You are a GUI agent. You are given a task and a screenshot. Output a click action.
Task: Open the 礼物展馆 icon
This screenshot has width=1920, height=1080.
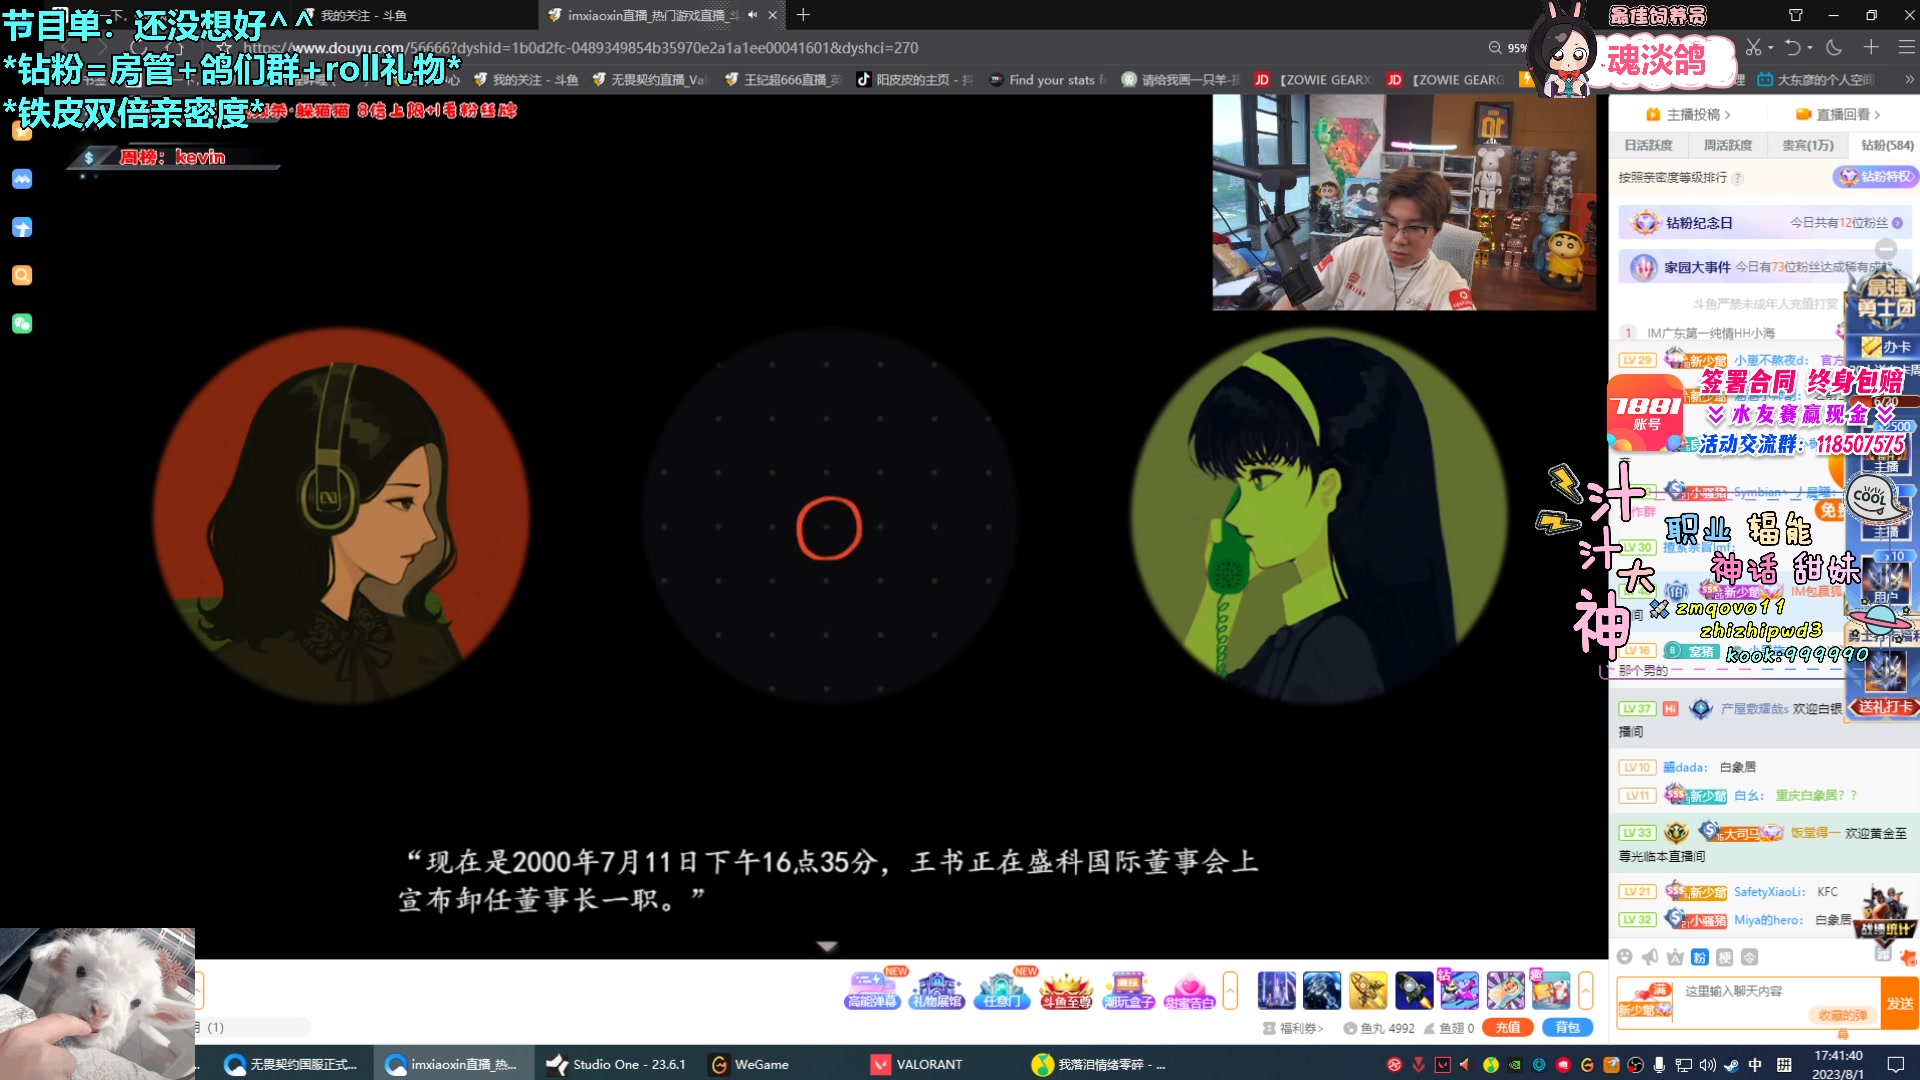[936, 989]
